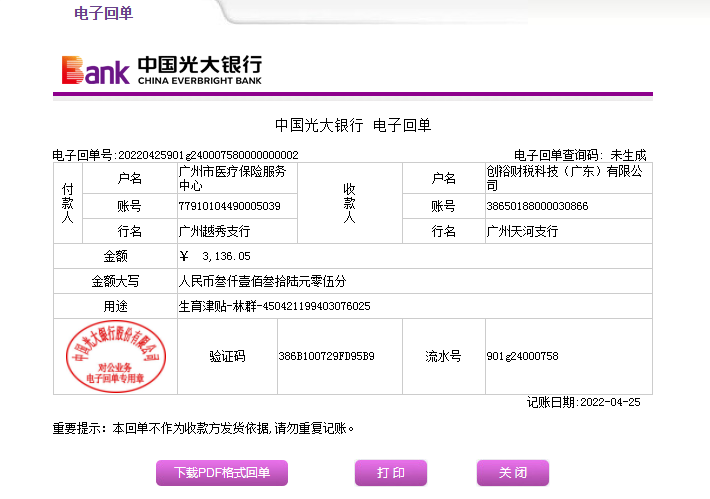The width and height of the screenshot is (710, 499).
Task: Click the 关闭 button
Action: [x=513, y=473]
